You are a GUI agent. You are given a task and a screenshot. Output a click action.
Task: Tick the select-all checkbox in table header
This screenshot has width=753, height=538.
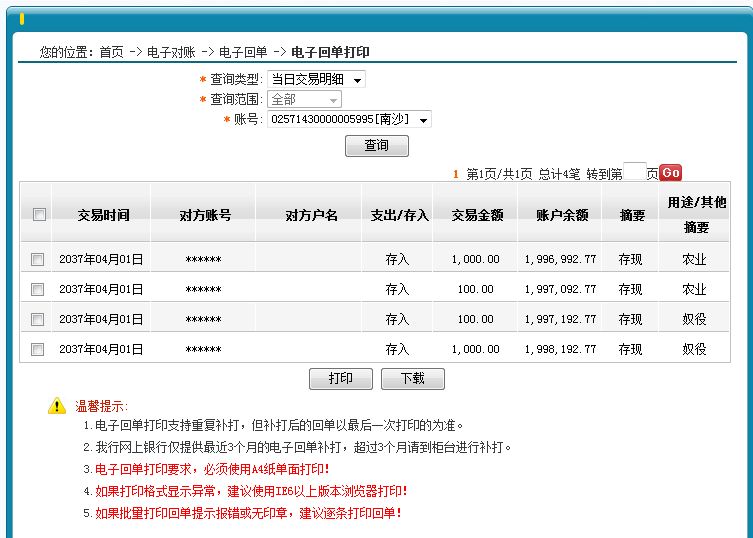(x=39, y=214)
